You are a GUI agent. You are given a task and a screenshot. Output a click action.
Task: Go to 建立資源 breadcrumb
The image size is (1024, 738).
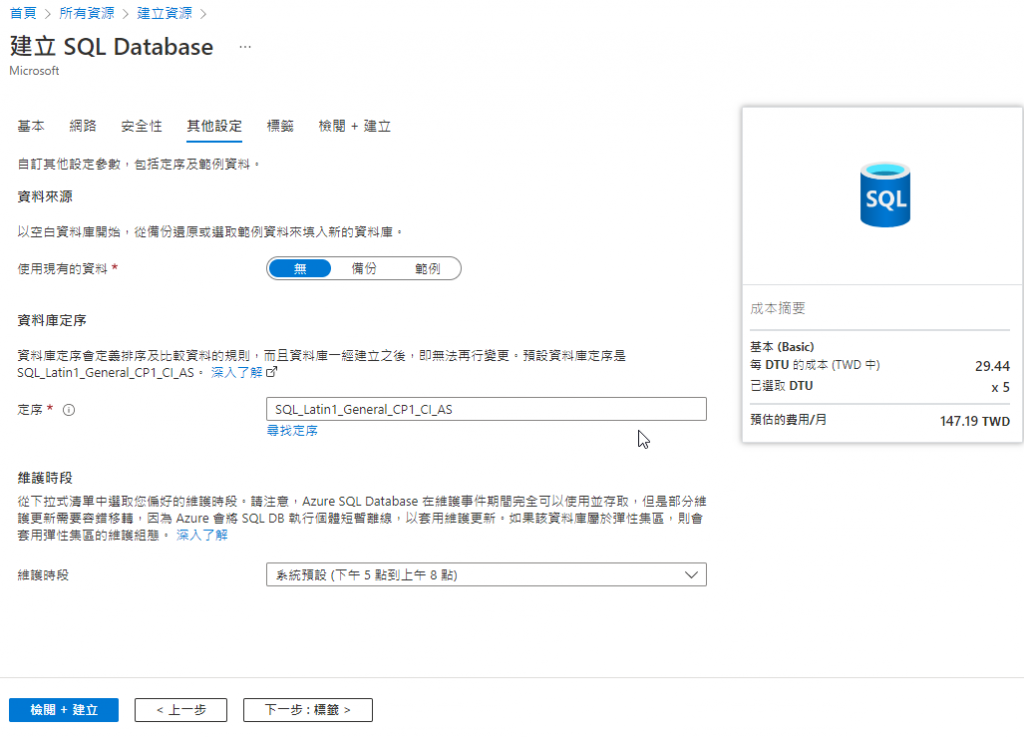coord(165,13)
